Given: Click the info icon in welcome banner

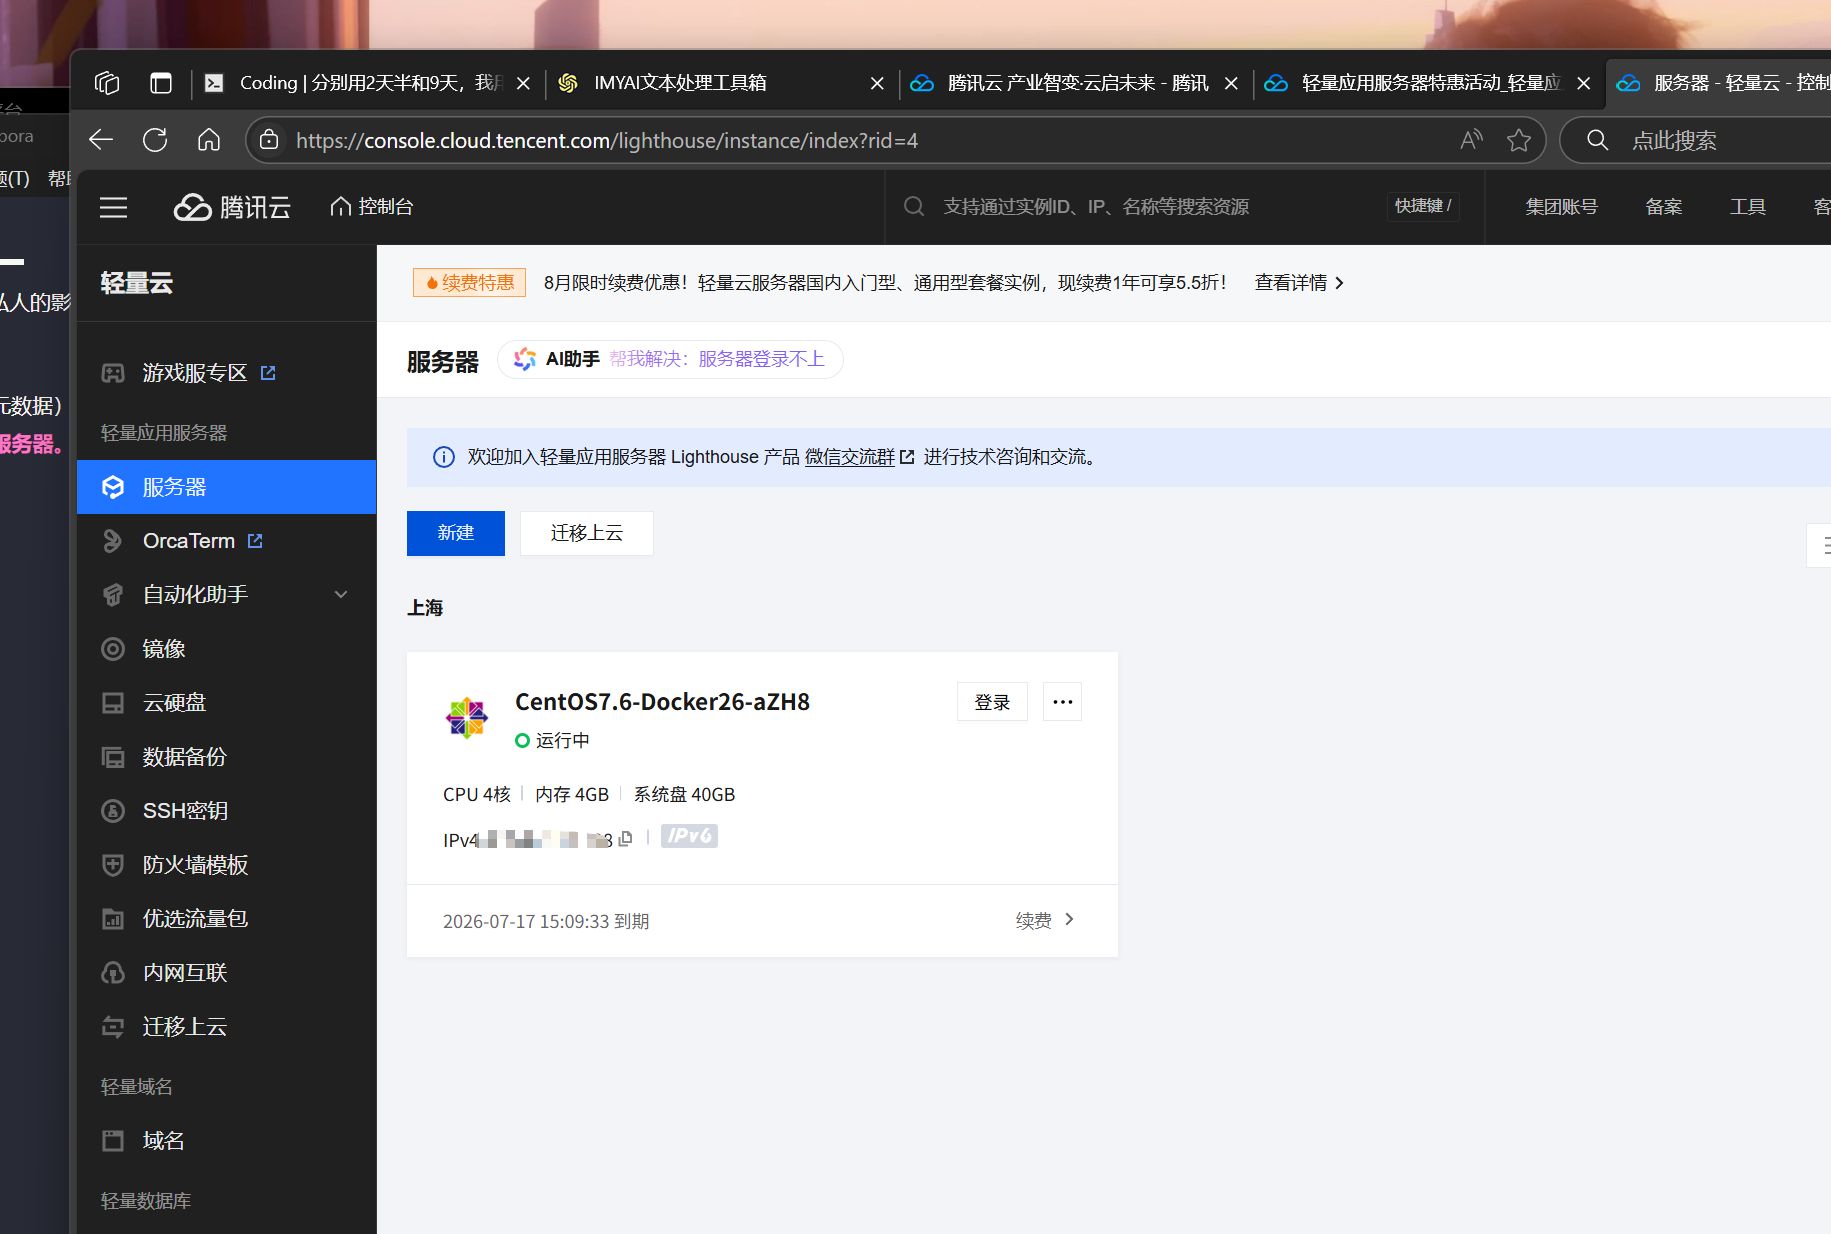Looking at the screenshot, I should 443,457.
